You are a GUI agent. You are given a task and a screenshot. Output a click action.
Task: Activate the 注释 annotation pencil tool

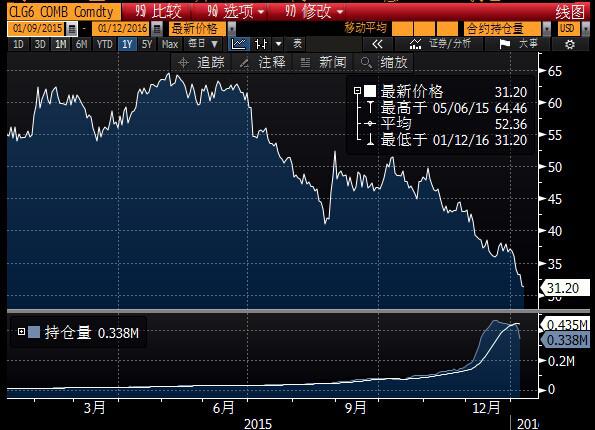point(263,63)
